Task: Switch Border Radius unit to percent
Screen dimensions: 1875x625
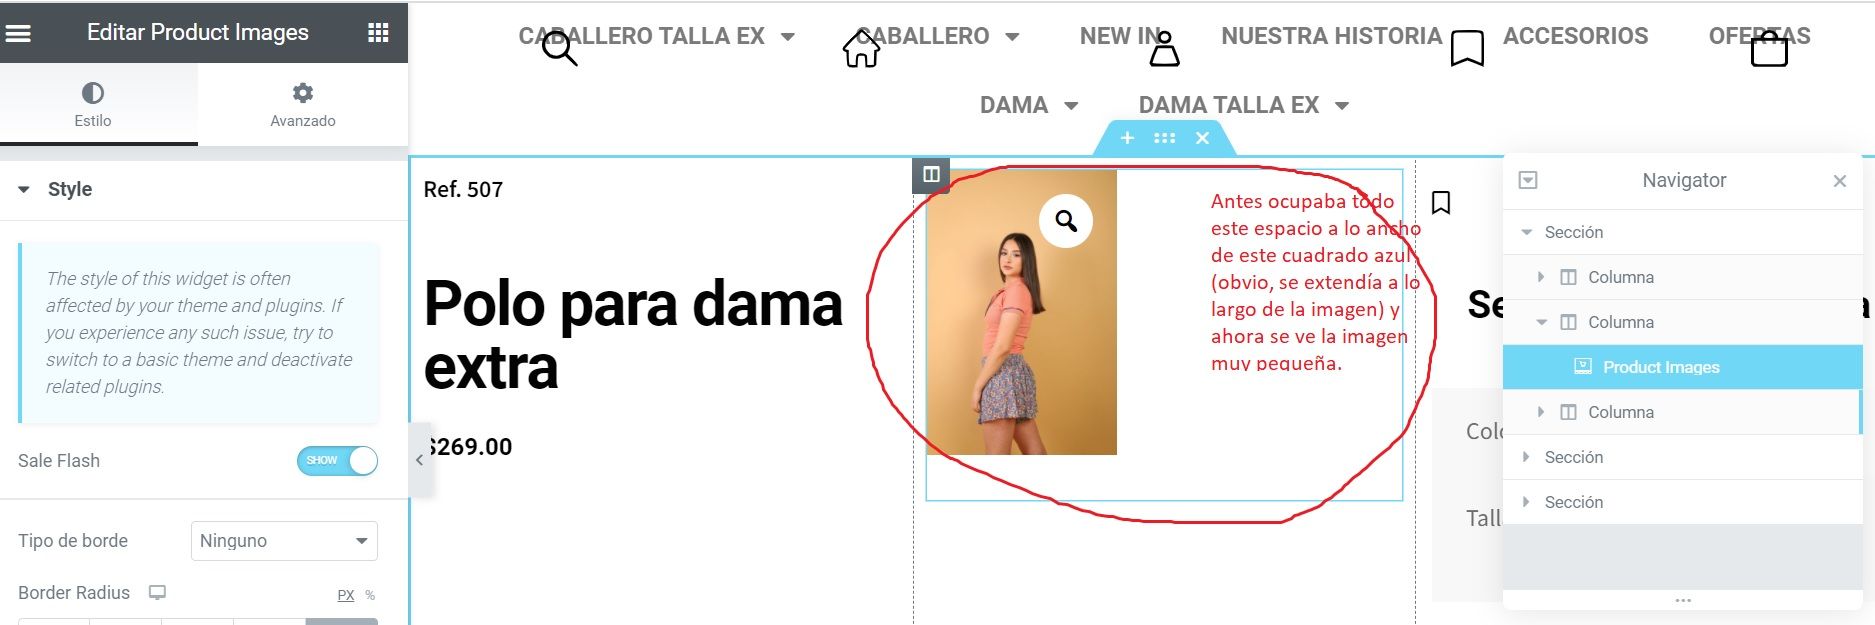Action: point(370,595)
